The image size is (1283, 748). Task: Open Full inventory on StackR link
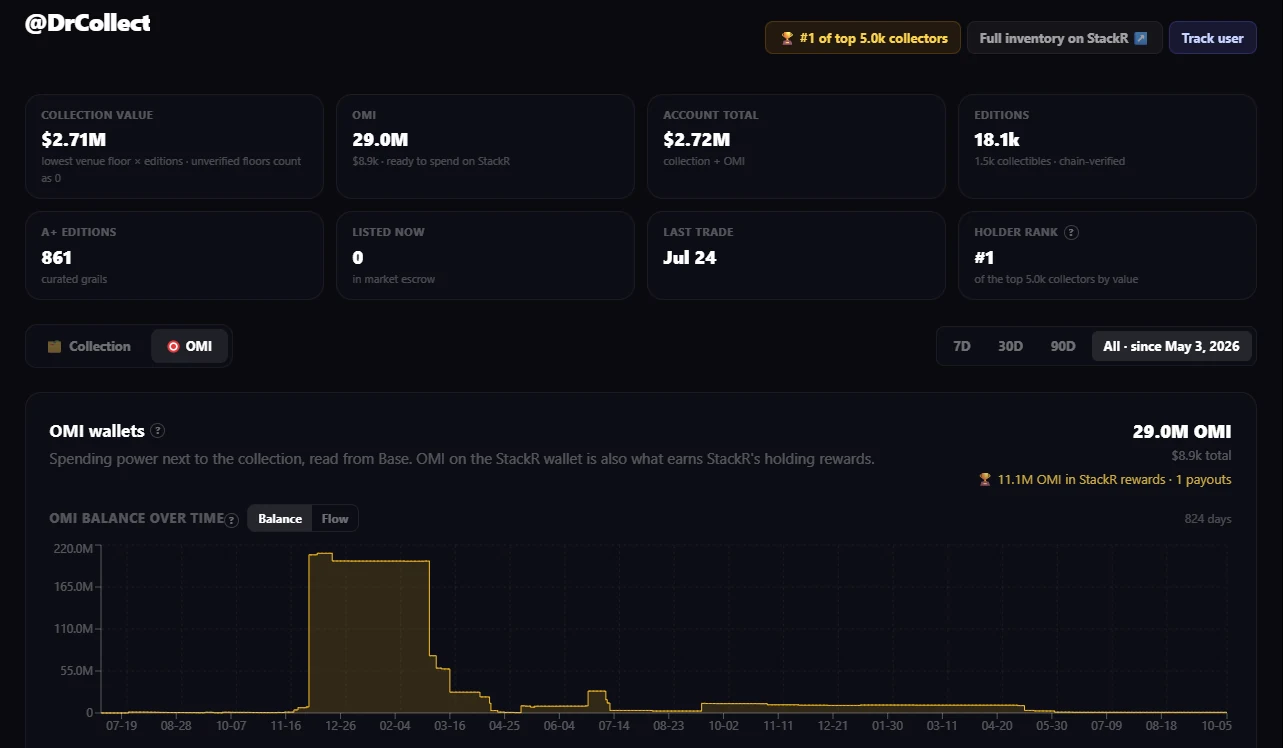tap(1064, 38)
